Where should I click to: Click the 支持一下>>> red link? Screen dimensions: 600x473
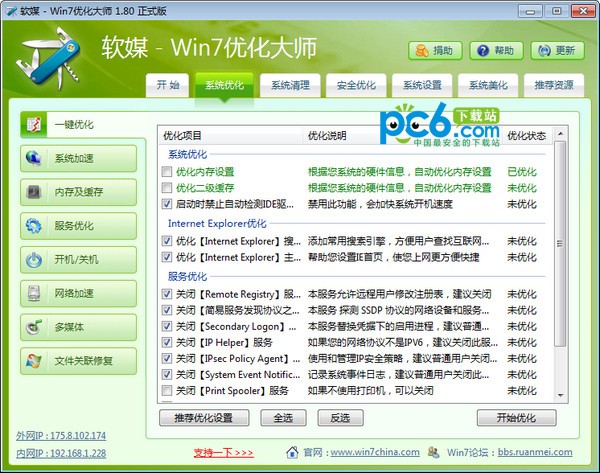point(223,453)
